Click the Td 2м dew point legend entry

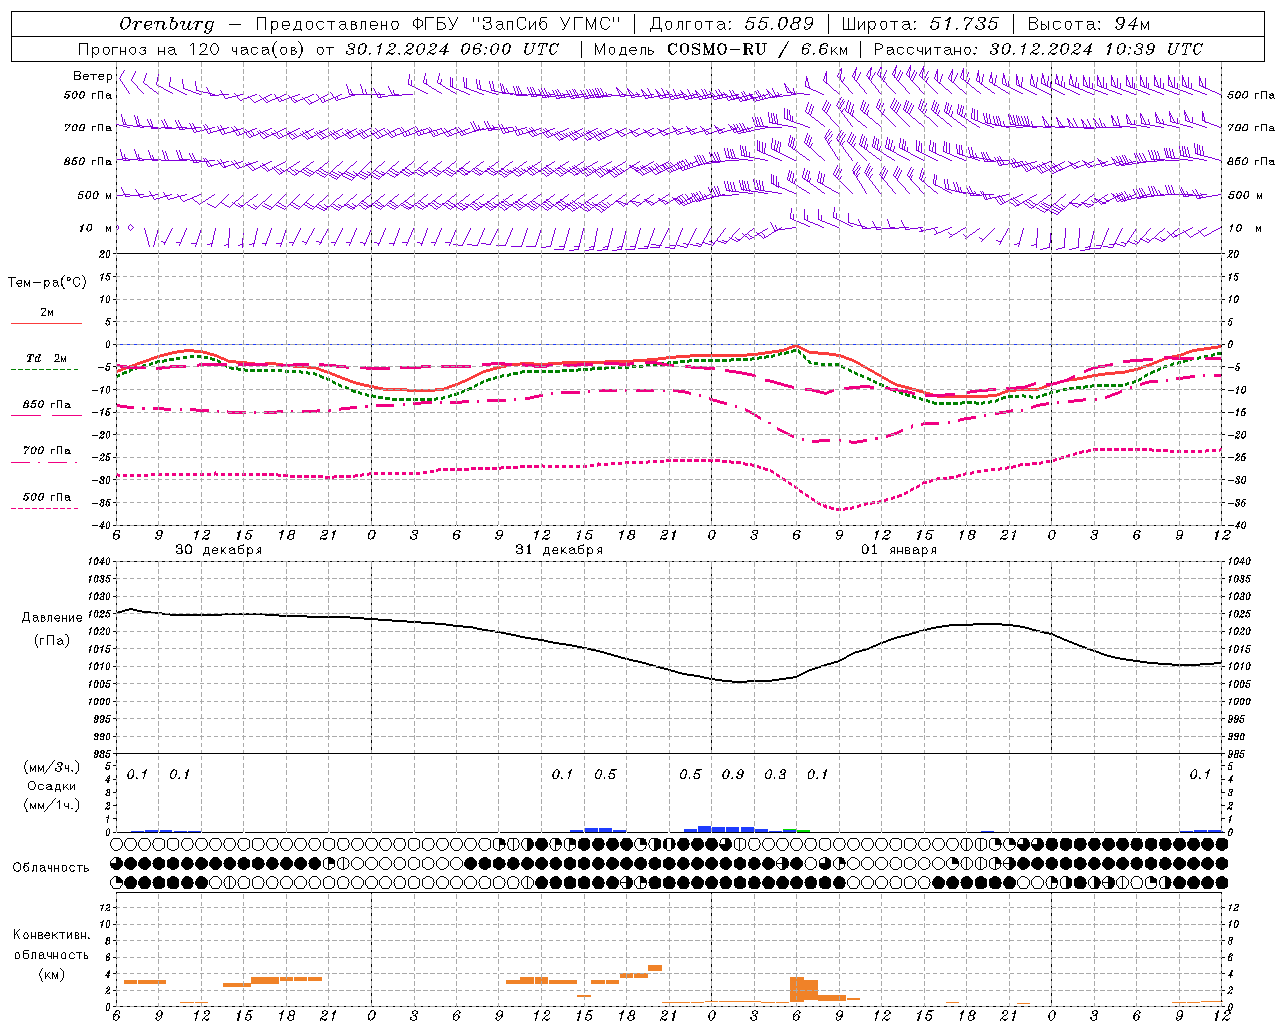tap(46, 358)
